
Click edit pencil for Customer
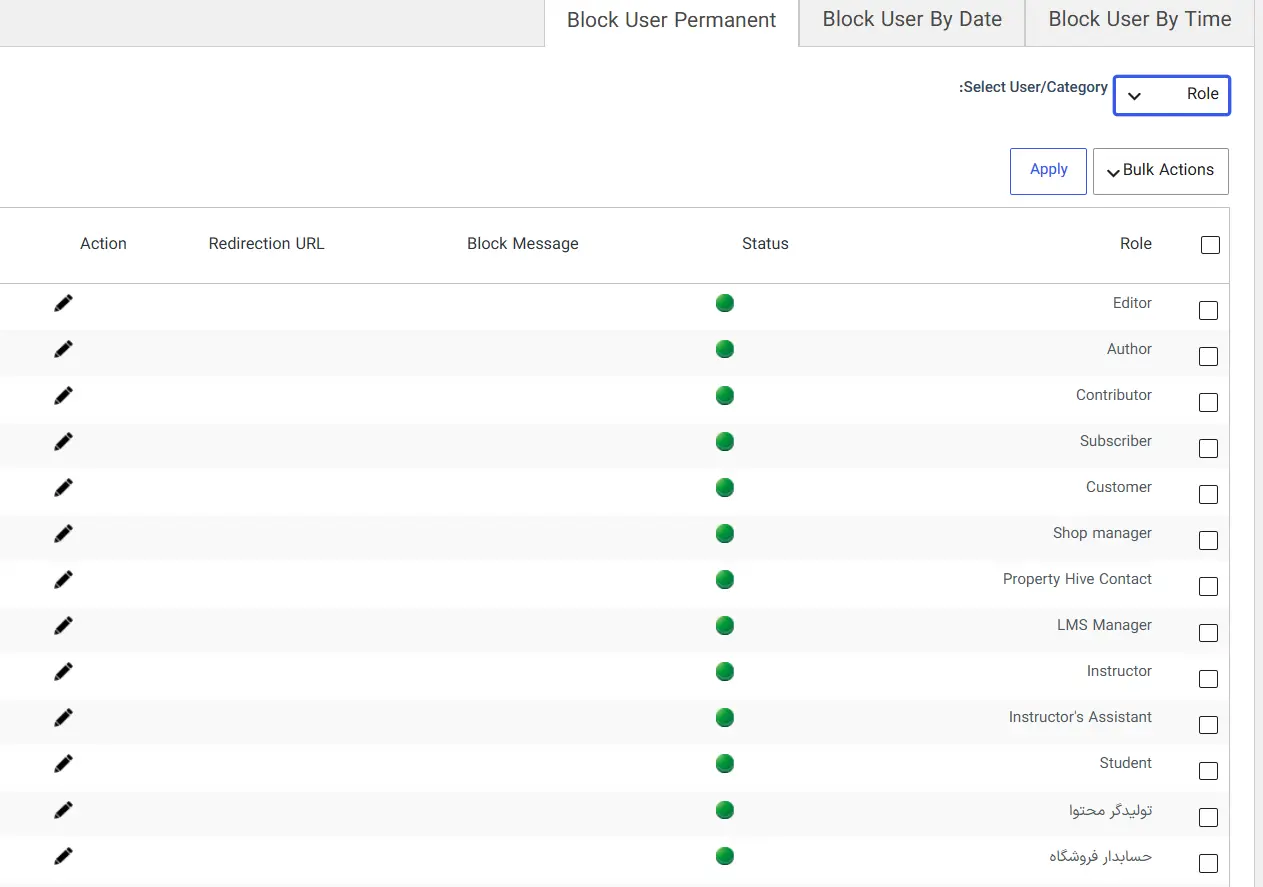click(64, 487)
